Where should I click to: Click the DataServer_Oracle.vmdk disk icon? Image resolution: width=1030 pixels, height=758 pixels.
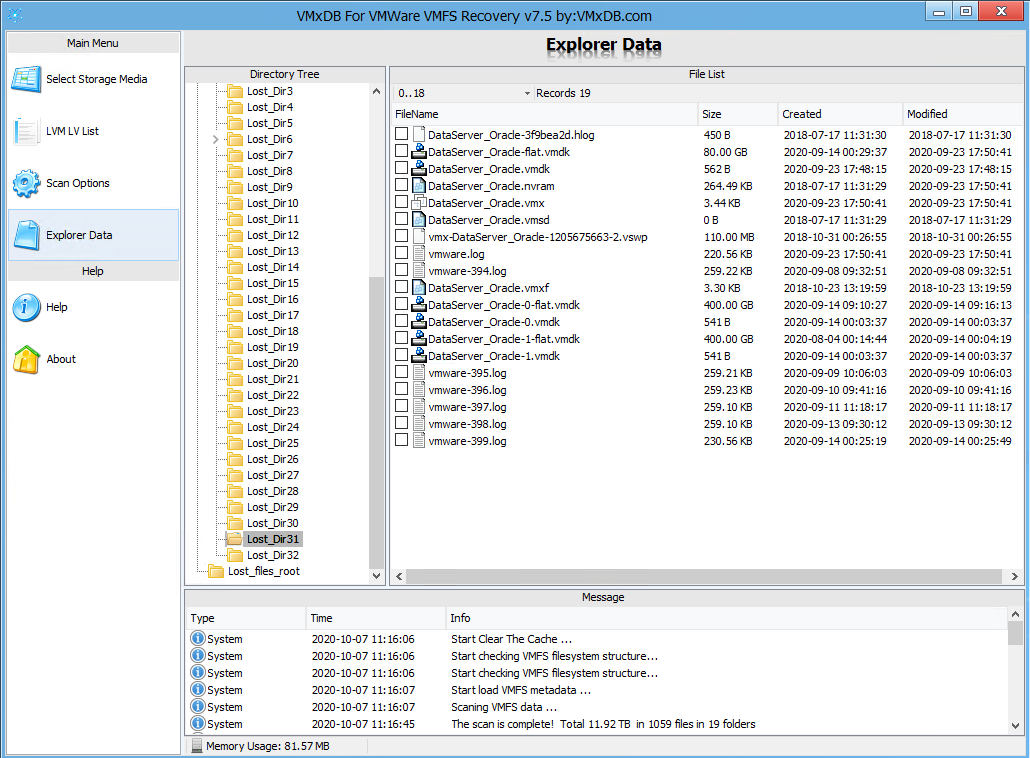pyautogui.click(x=418, y=169)
